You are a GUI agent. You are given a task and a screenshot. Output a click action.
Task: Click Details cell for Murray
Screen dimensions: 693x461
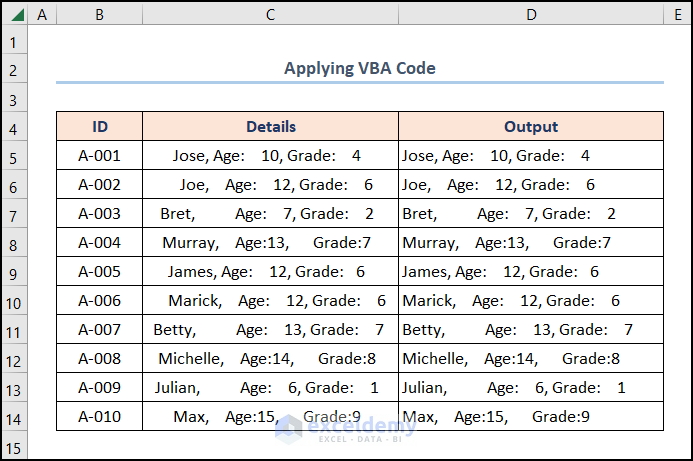pos(270,243)
